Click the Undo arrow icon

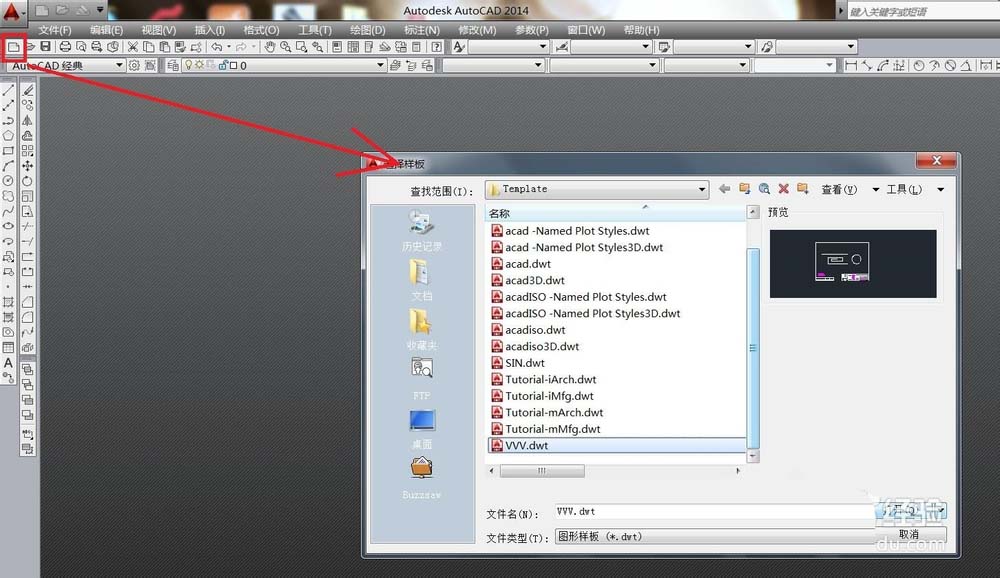tap(217, 47)
